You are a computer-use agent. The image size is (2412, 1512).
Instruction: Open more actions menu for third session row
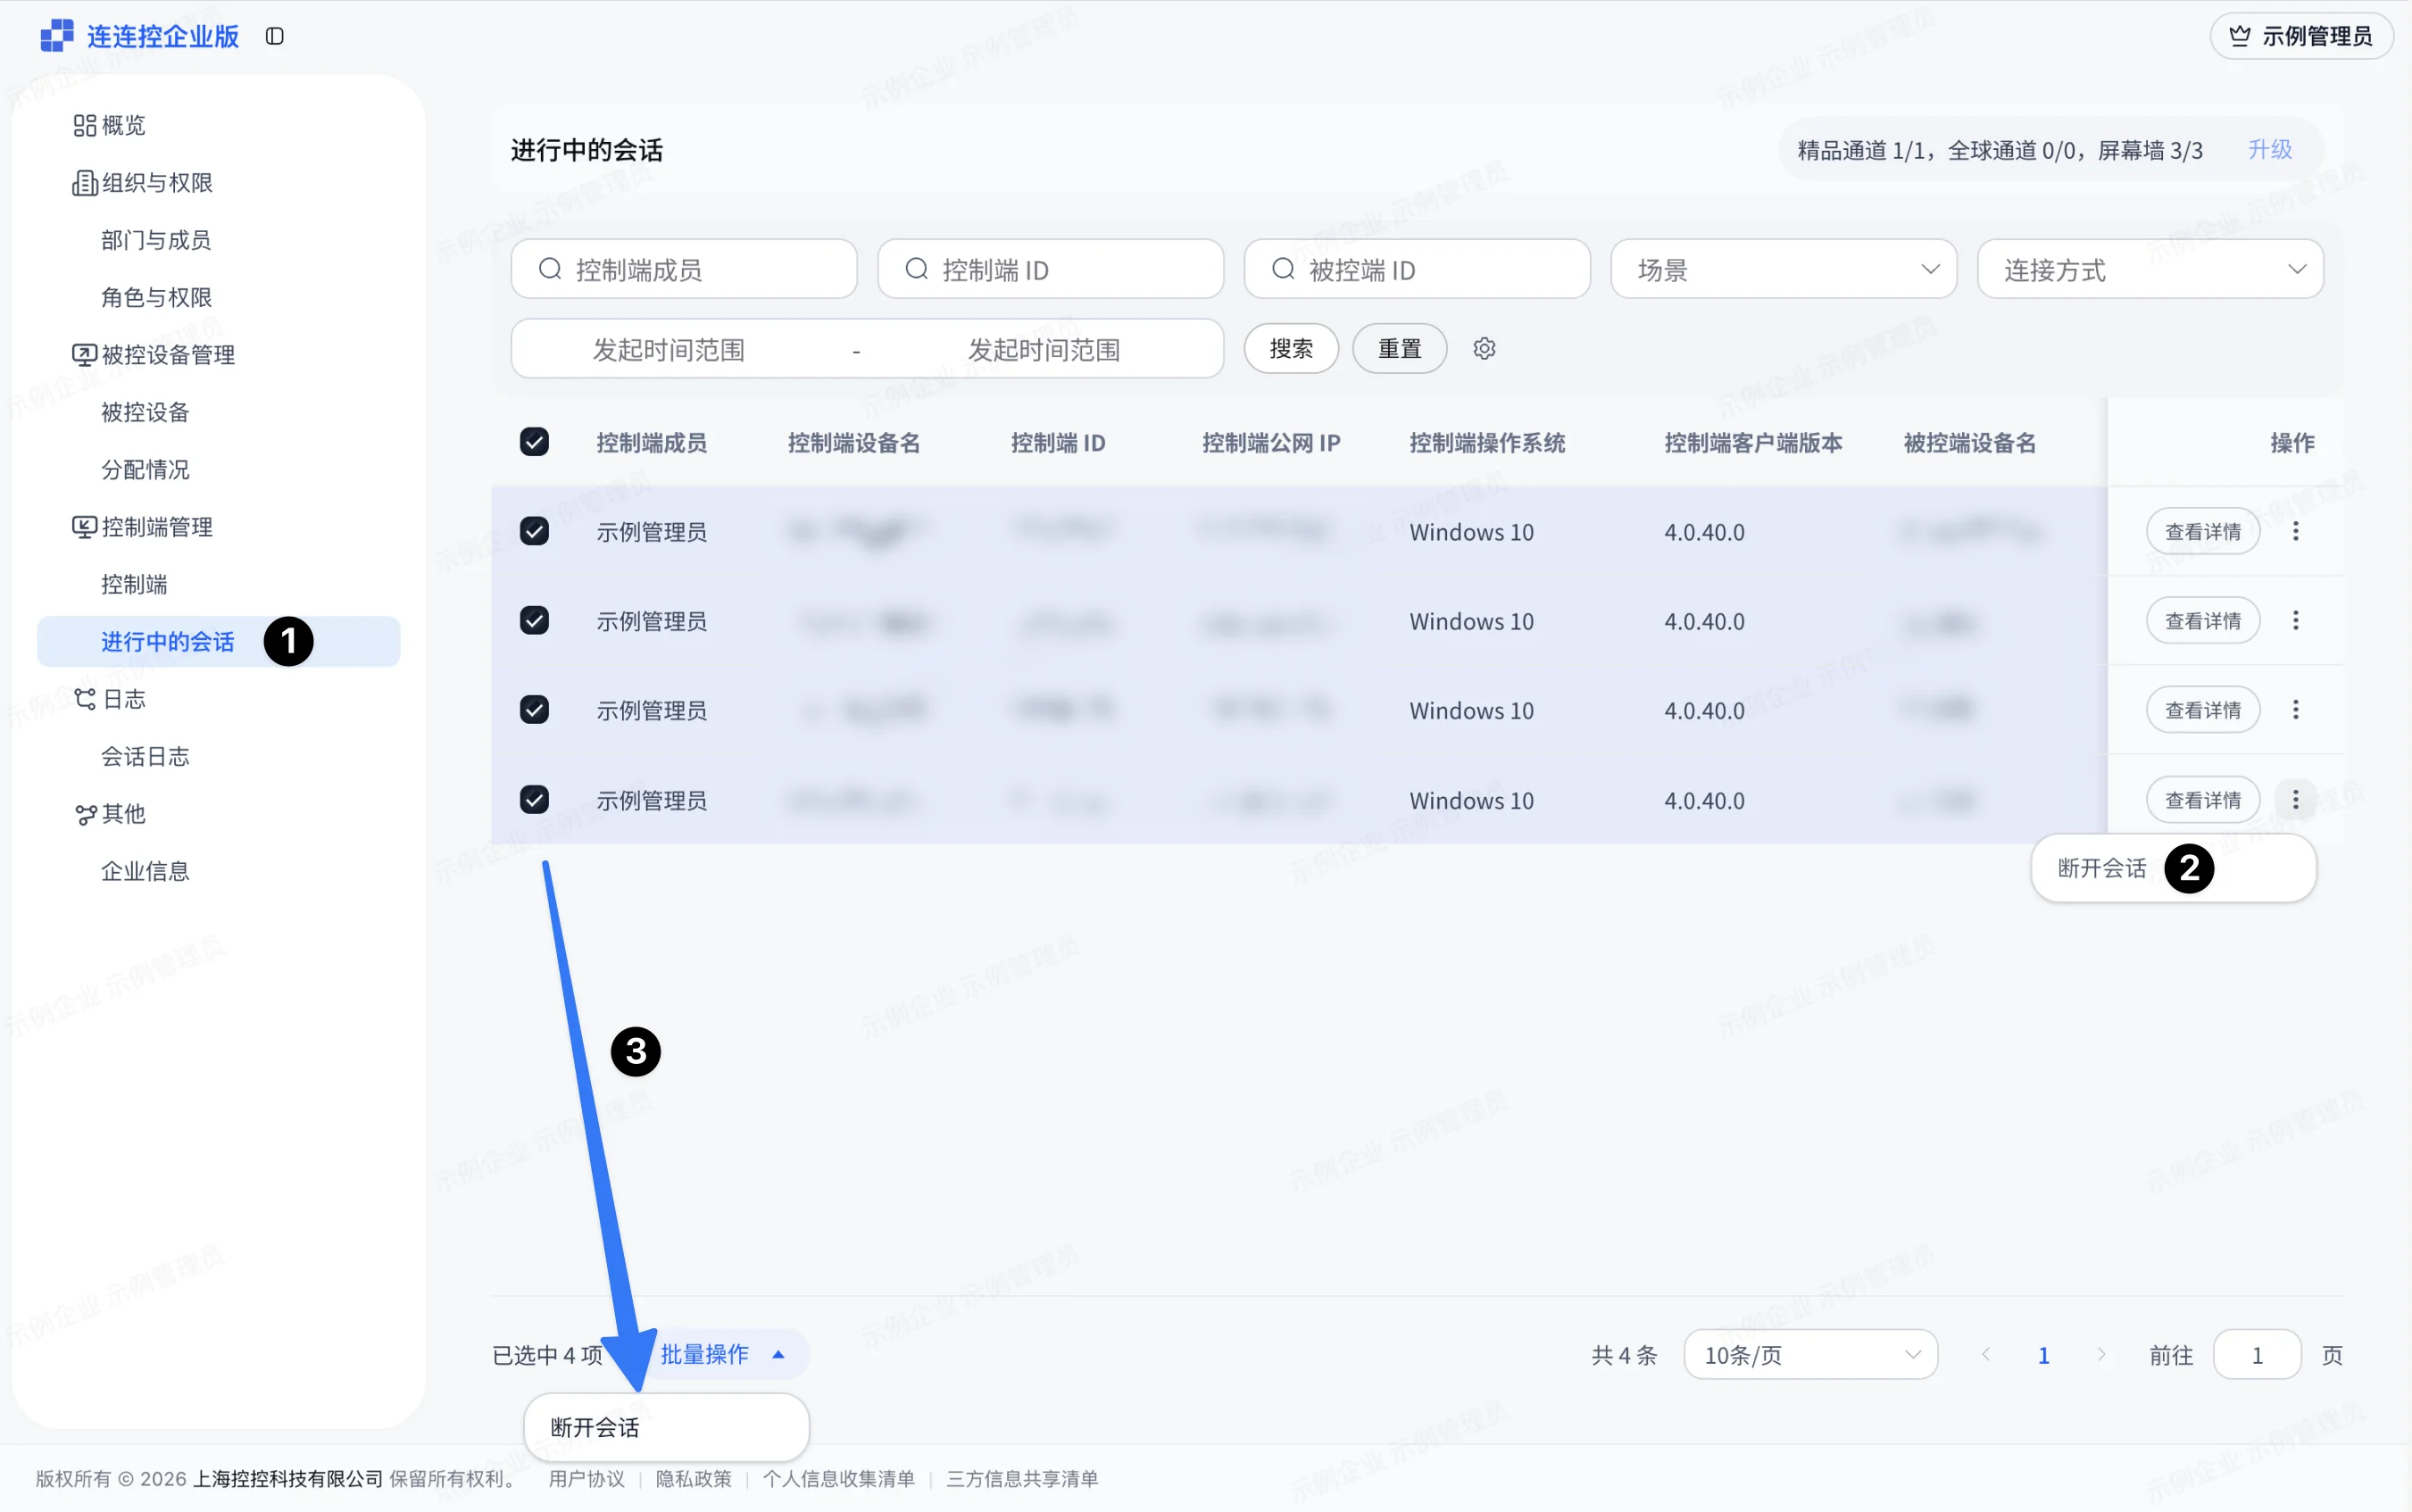[2295, 710]
